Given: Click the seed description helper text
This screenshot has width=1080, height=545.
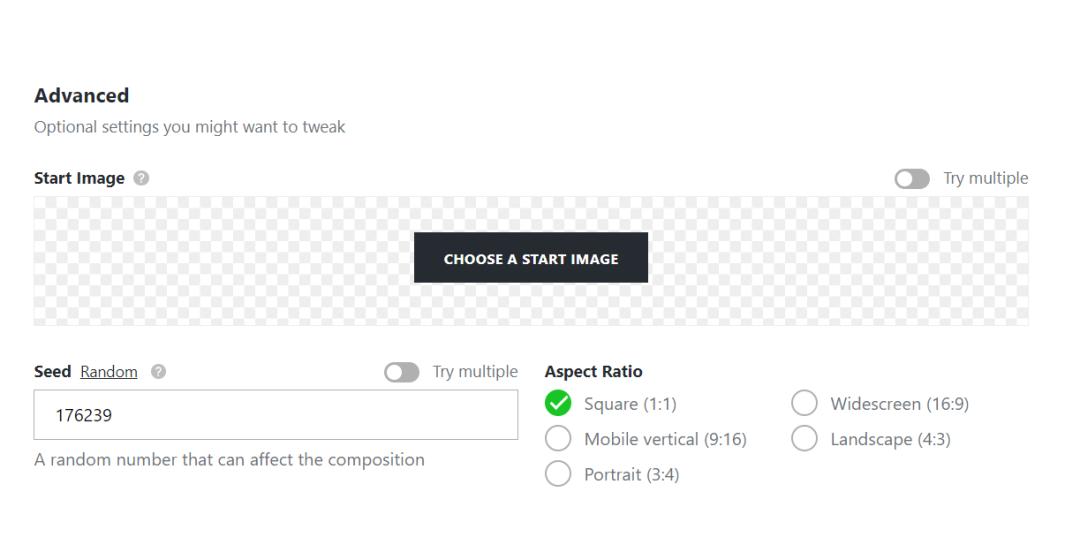Looking at the screenshot, I should (229, 460).
